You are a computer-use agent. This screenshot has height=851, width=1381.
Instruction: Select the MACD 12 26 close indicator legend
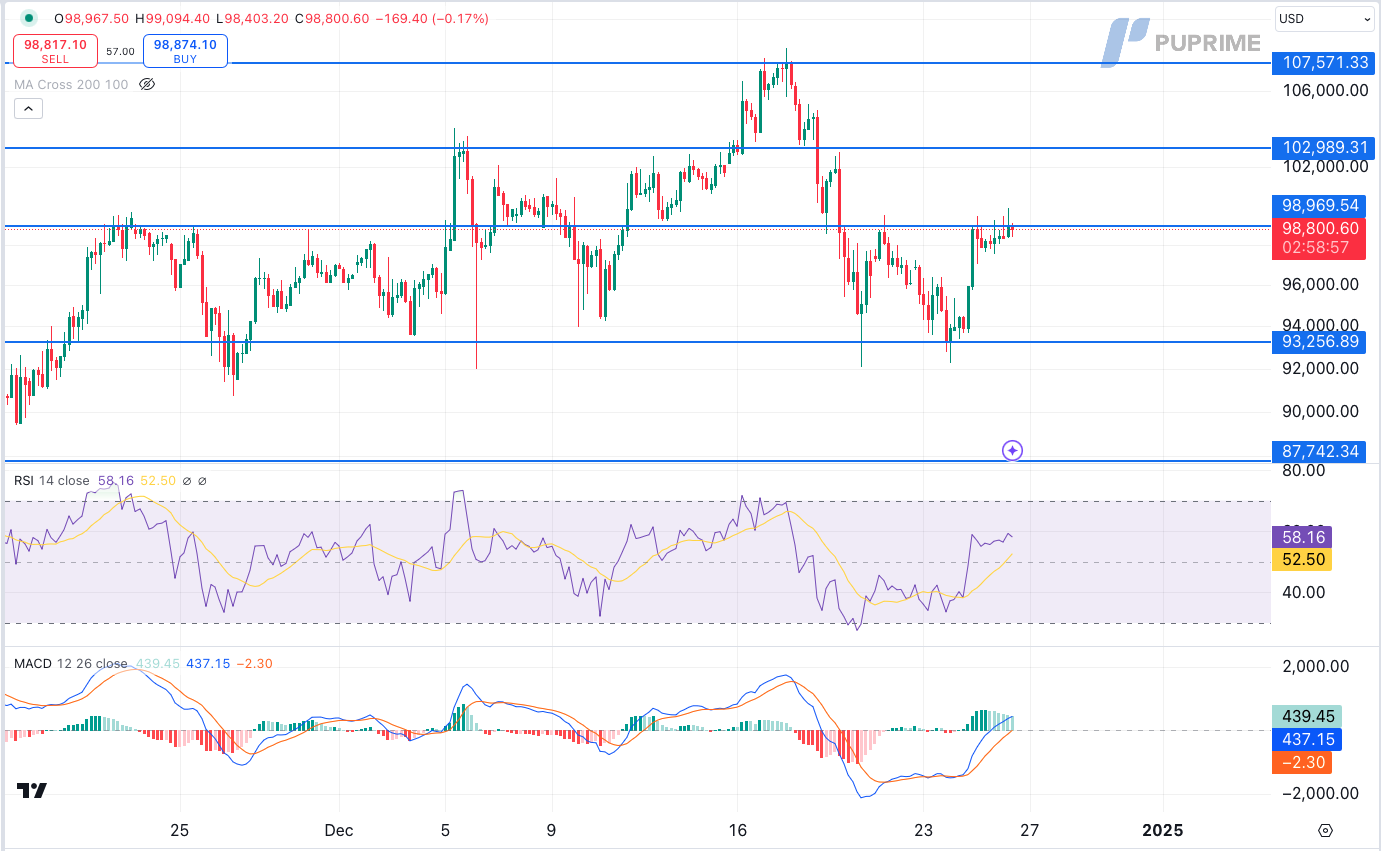click(71, 663)
